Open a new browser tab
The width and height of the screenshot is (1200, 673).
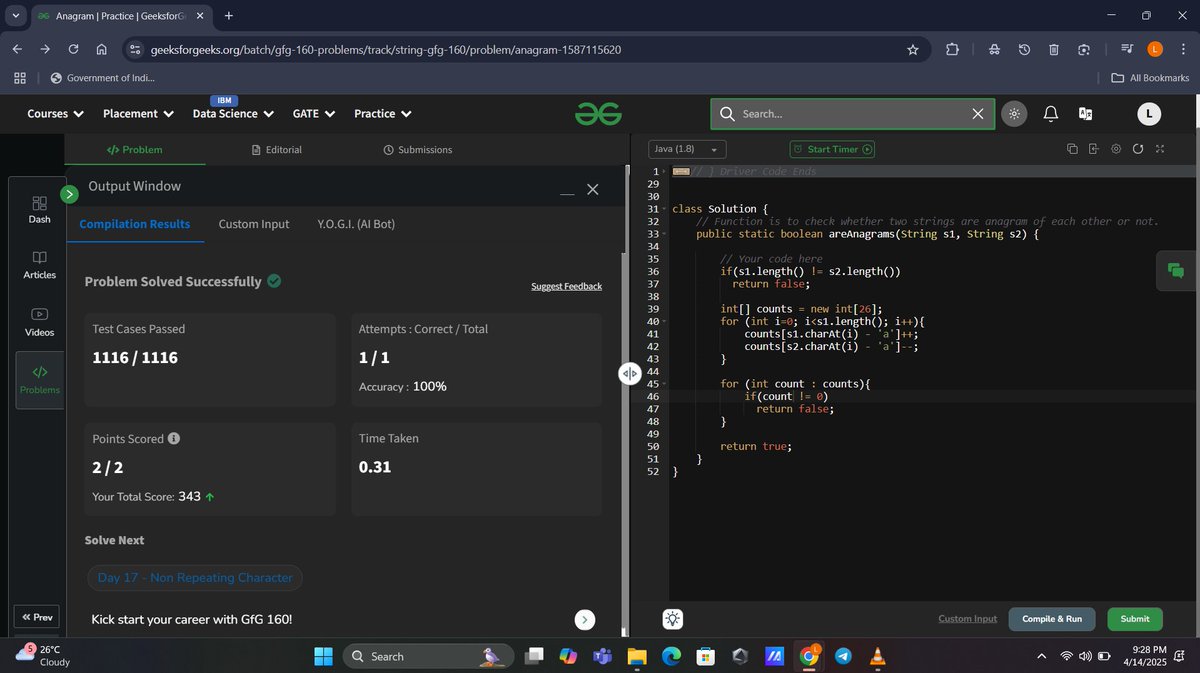point(229,16)
